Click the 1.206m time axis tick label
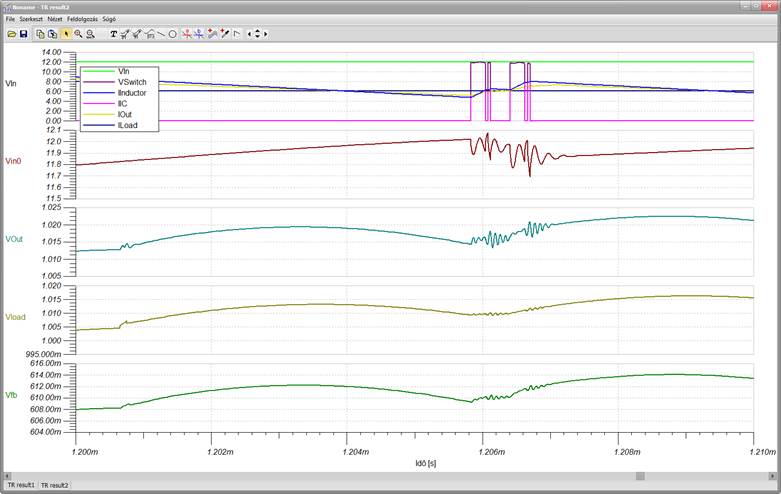Screen dimensions: 781x494 492,452
